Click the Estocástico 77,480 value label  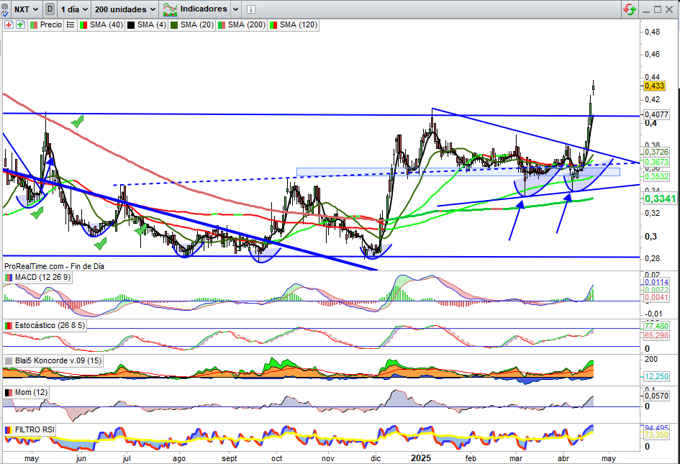tap(656, 326)
